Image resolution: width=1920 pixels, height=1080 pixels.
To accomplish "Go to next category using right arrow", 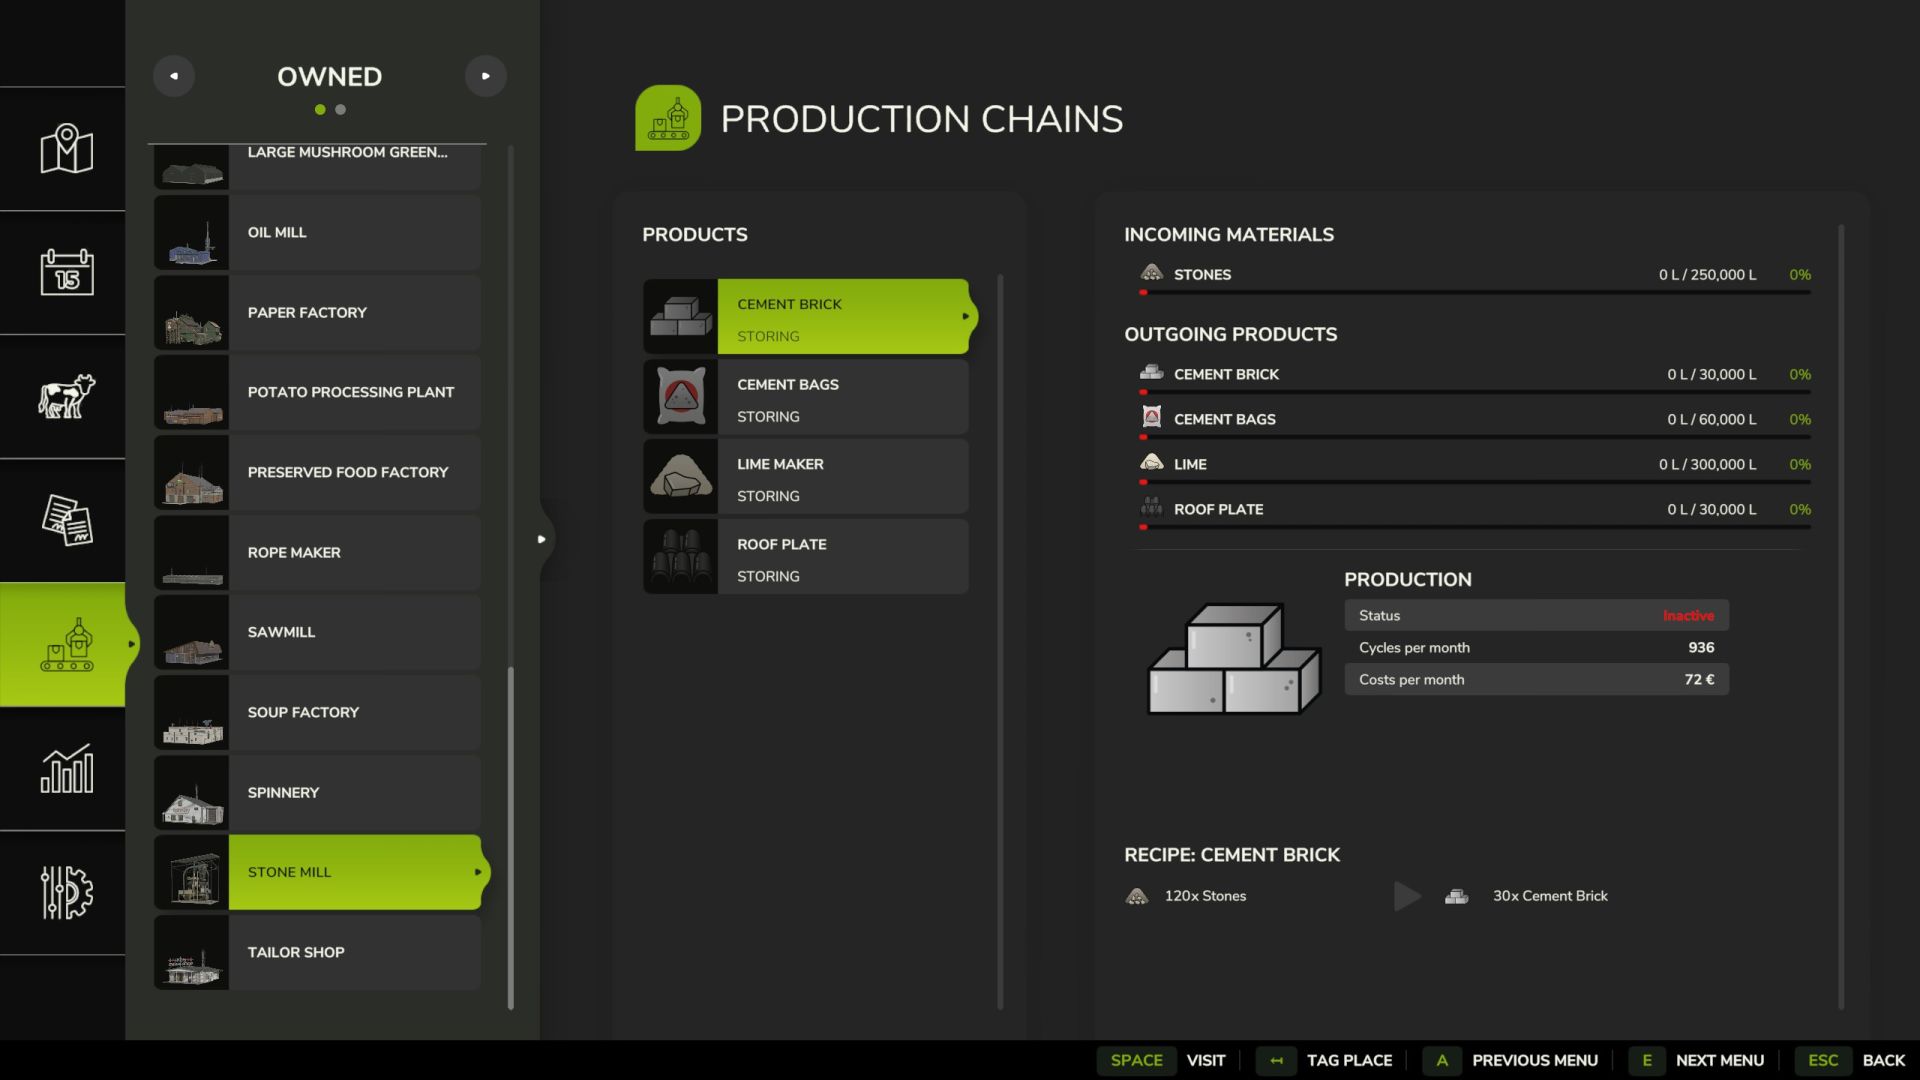I will pos(486,76).
